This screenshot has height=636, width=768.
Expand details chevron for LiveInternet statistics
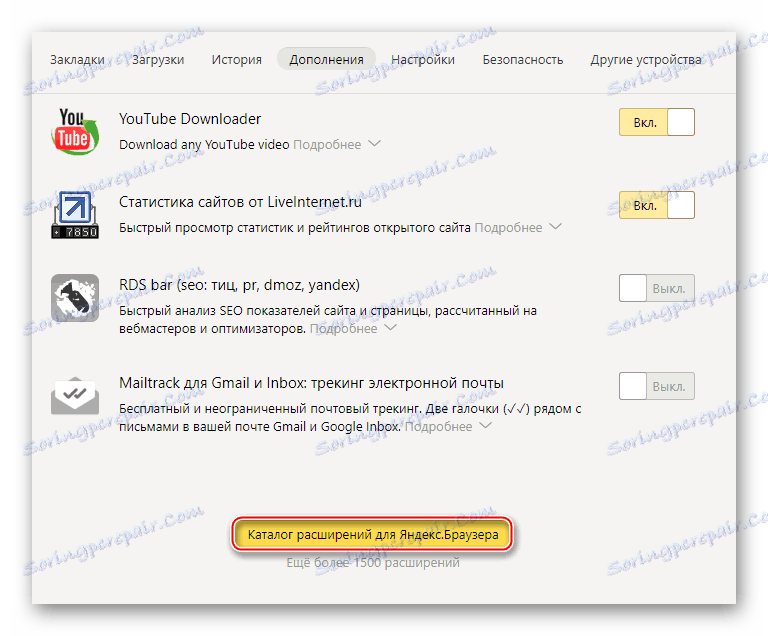[x=555, y=226]
